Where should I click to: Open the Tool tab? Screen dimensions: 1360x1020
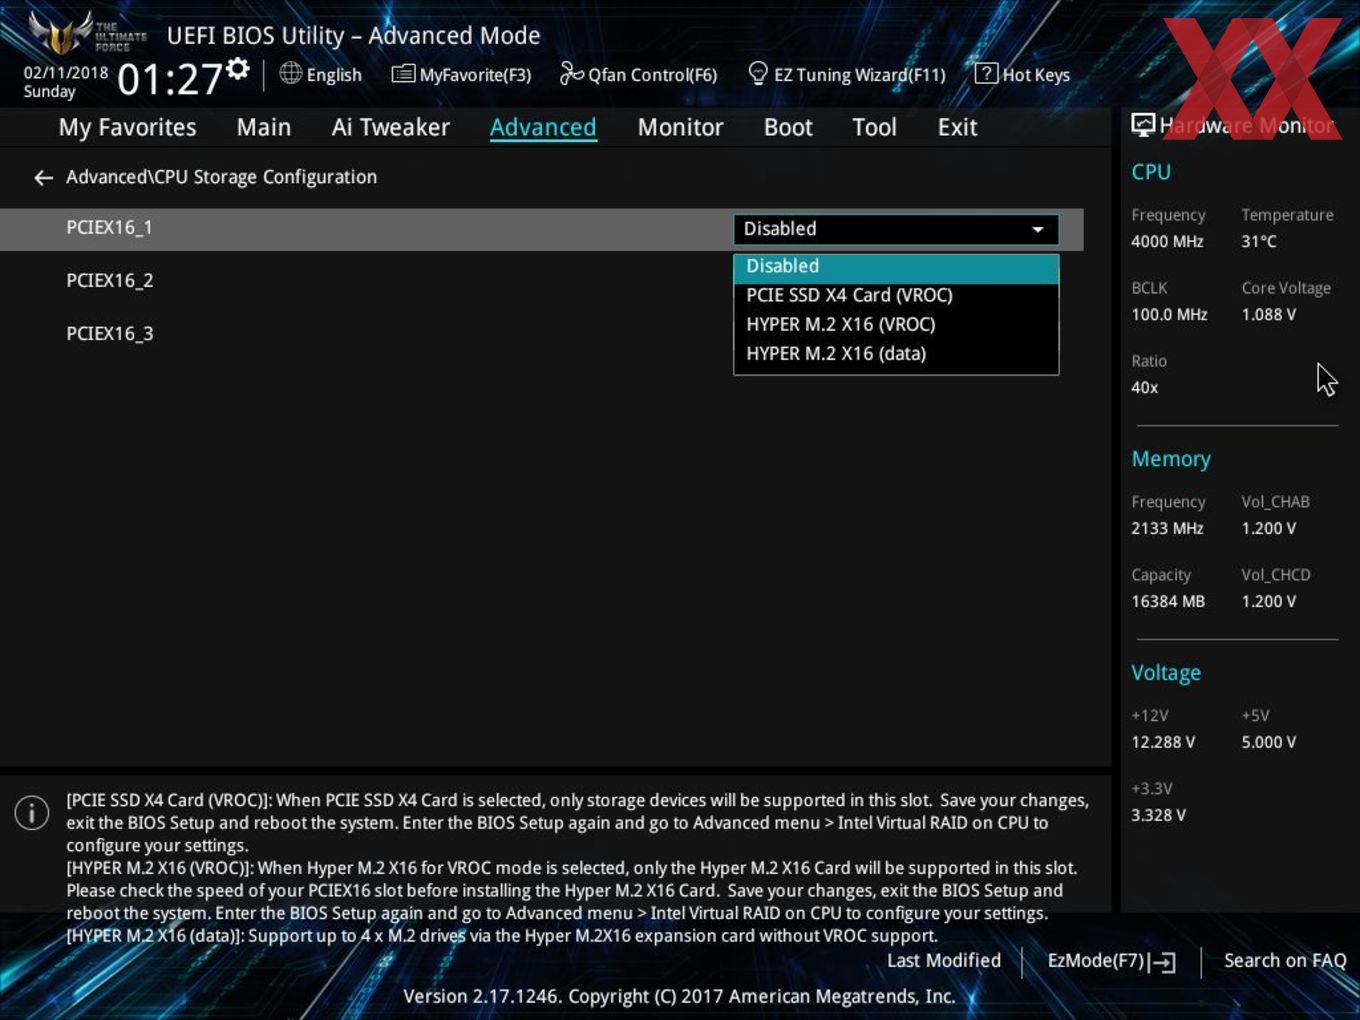[874, 127]
